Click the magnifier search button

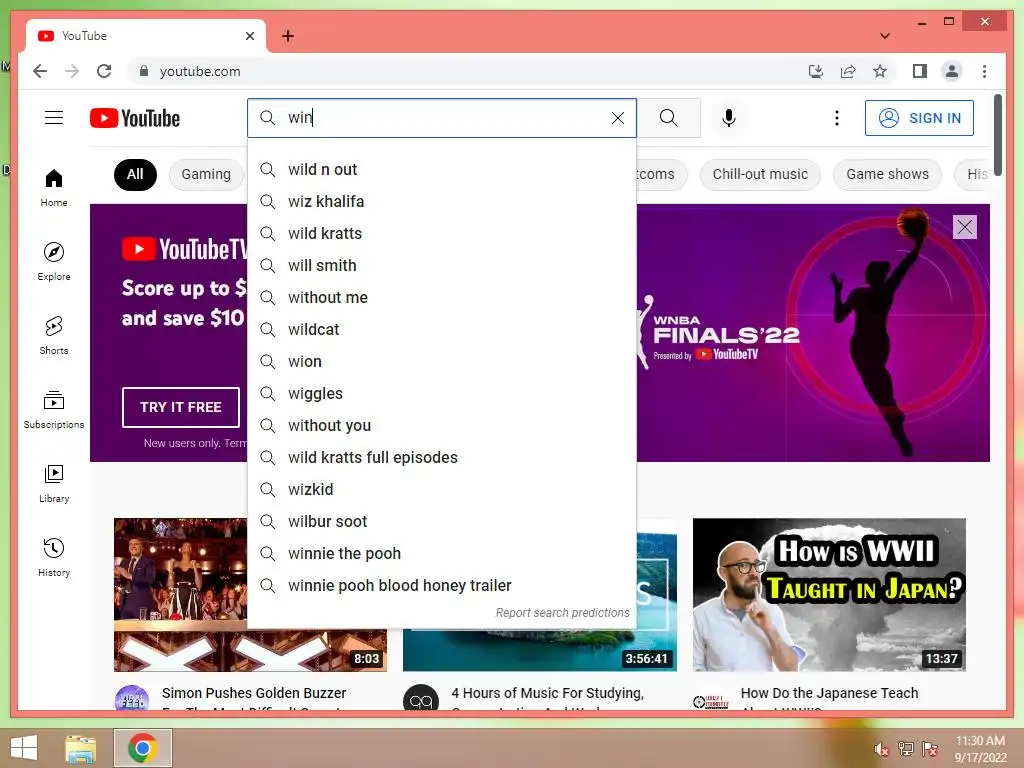668,118
